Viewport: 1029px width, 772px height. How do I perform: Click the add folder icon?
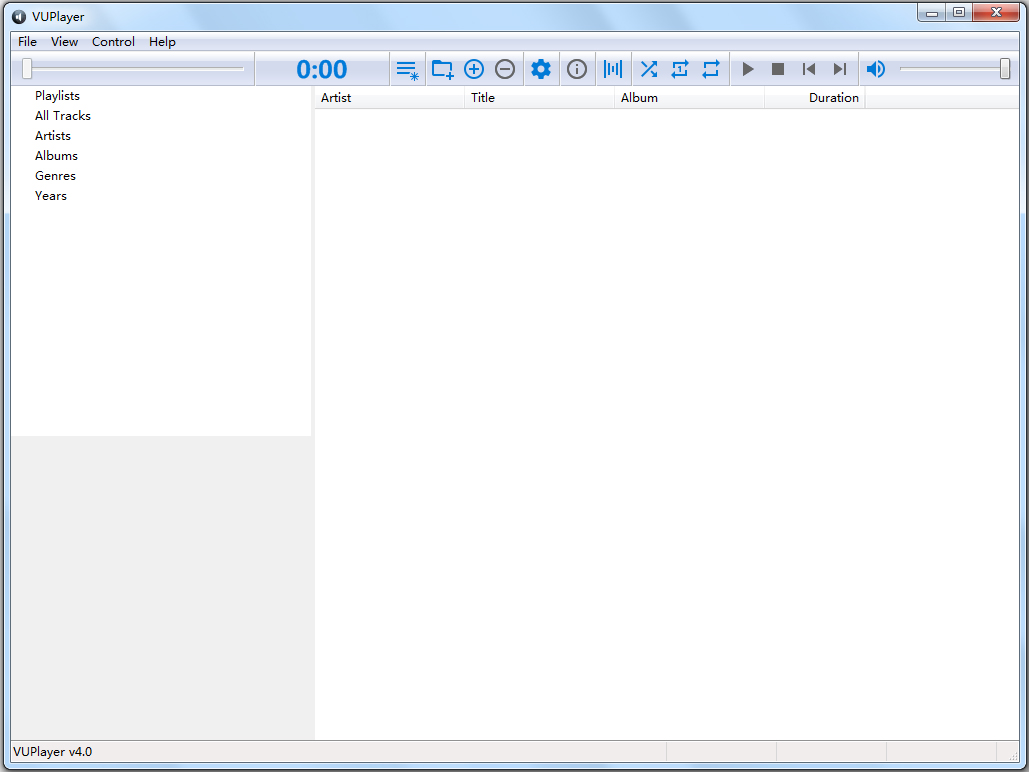coord(442,70)
